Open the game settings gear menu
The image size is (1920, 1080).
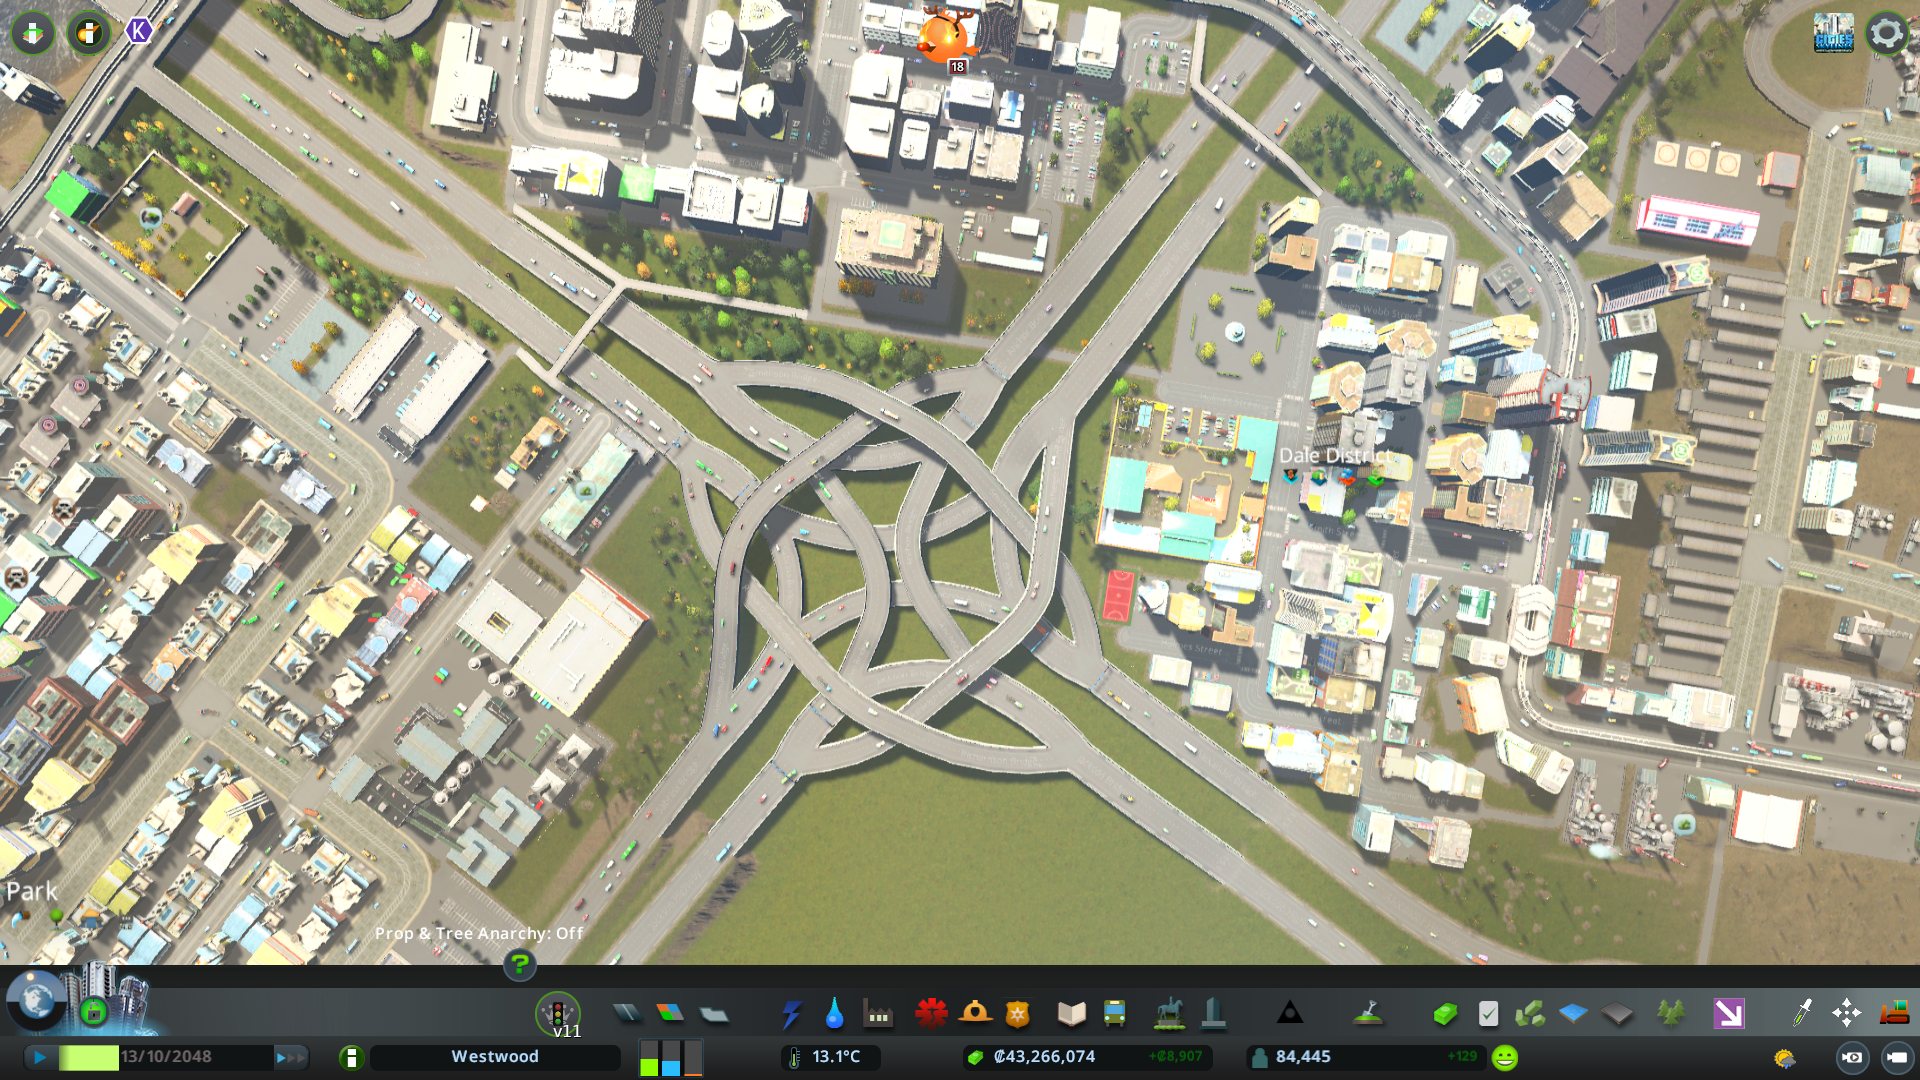(x=1887, y=33)
